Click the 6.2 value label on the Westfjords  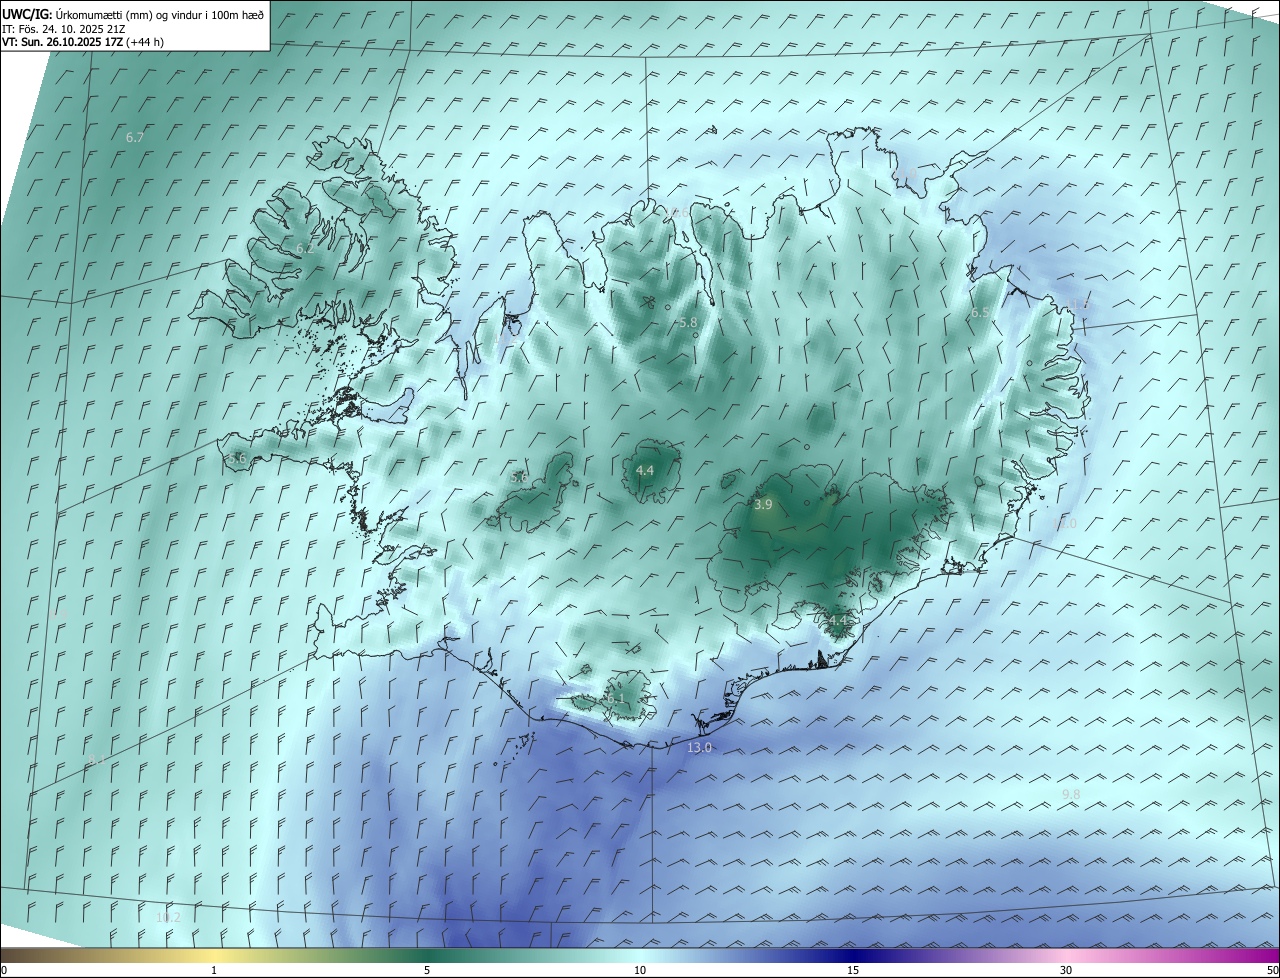coord(305,249)
